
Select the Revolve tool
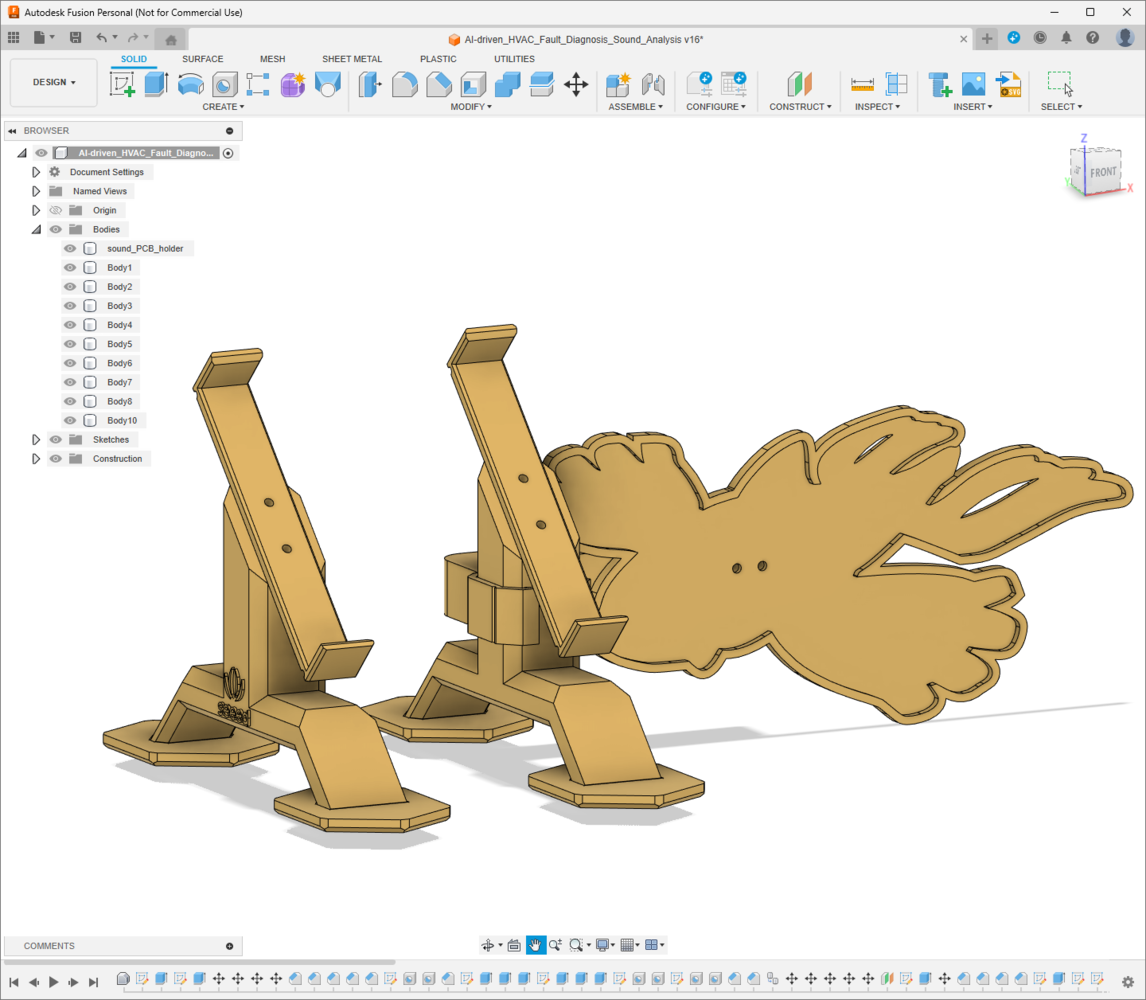coord(191,84)
